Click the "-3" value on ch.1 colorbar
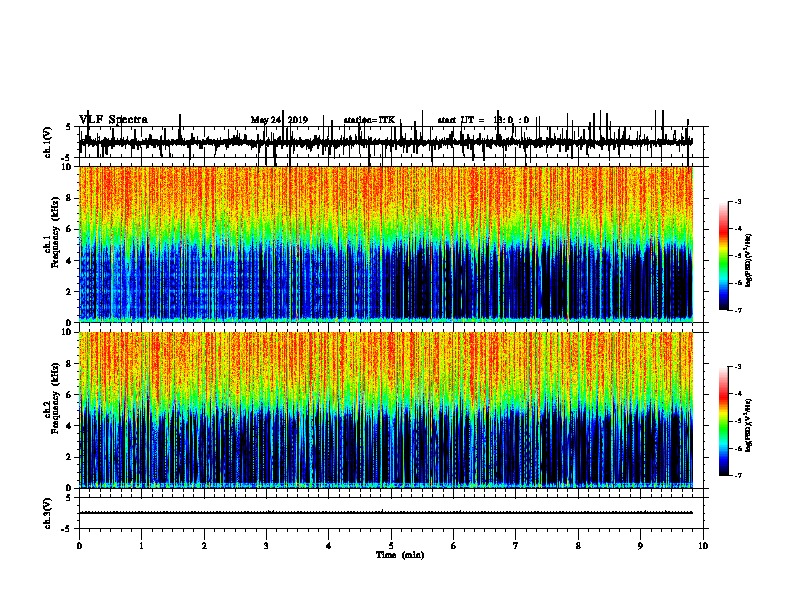The height and width of the screenshot is (612, 792). pyautogui.click(x=737, y=202)
